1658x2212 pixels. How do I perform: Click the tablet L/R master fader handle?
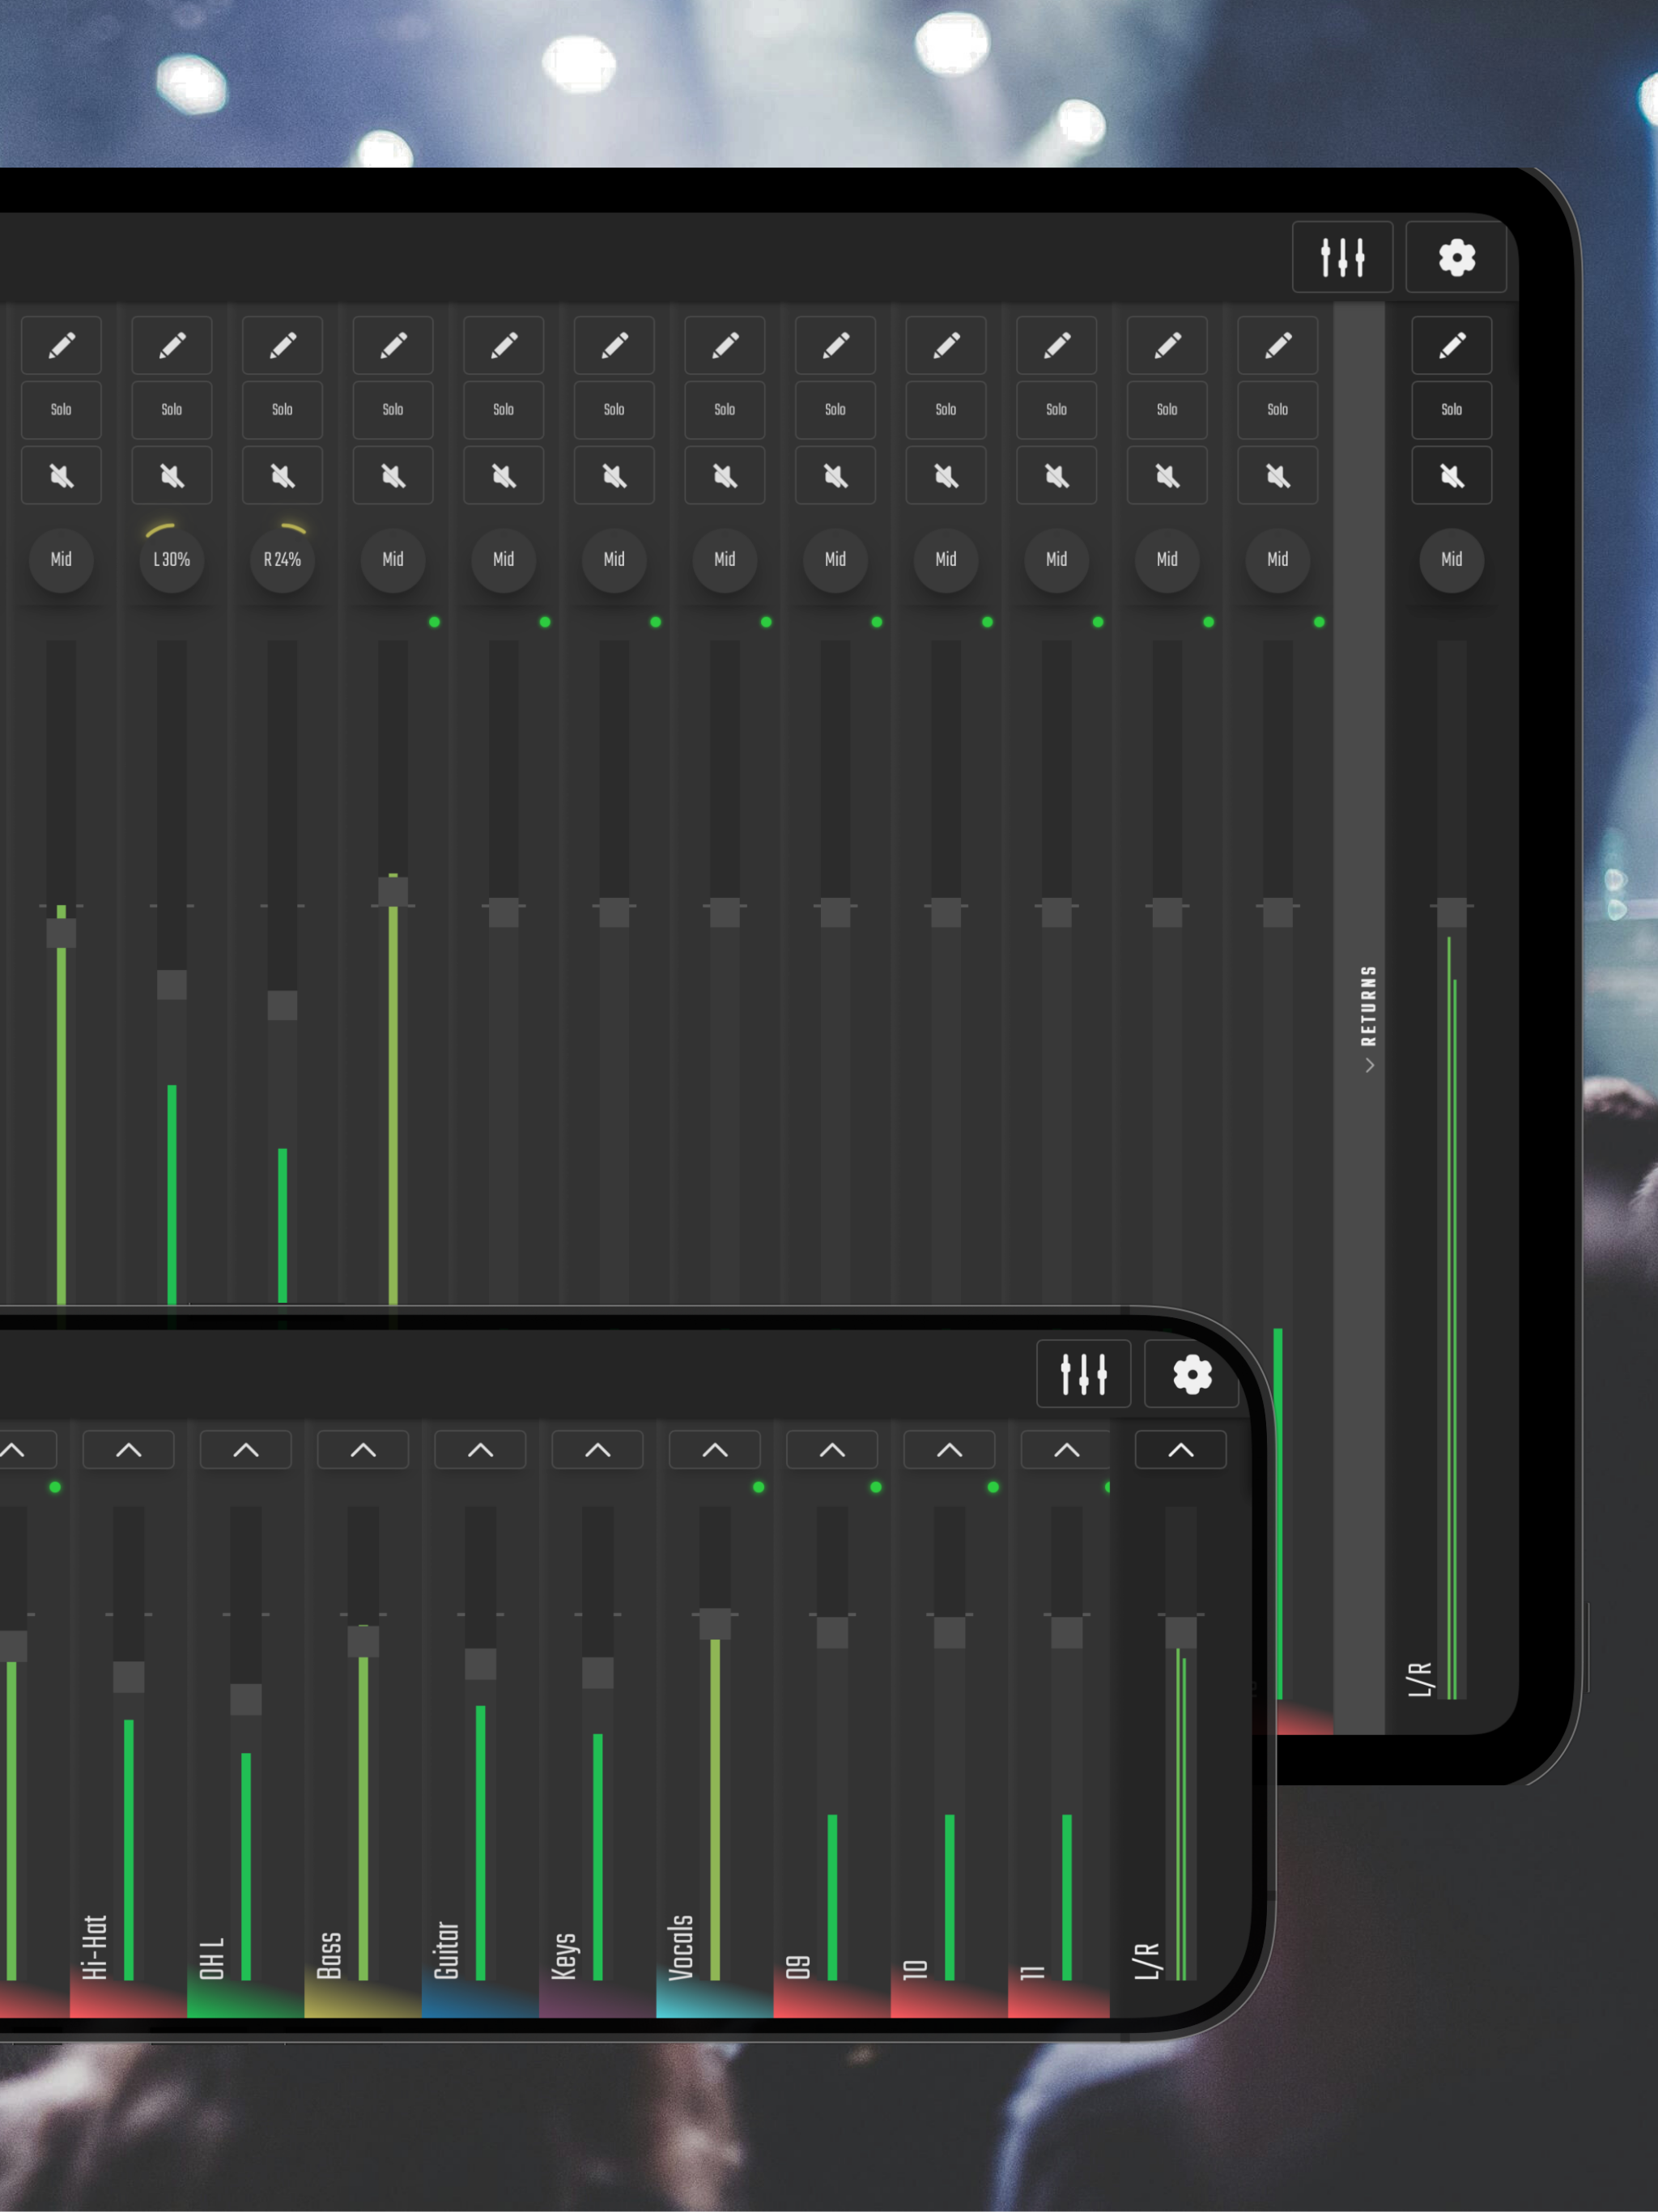1452,913
